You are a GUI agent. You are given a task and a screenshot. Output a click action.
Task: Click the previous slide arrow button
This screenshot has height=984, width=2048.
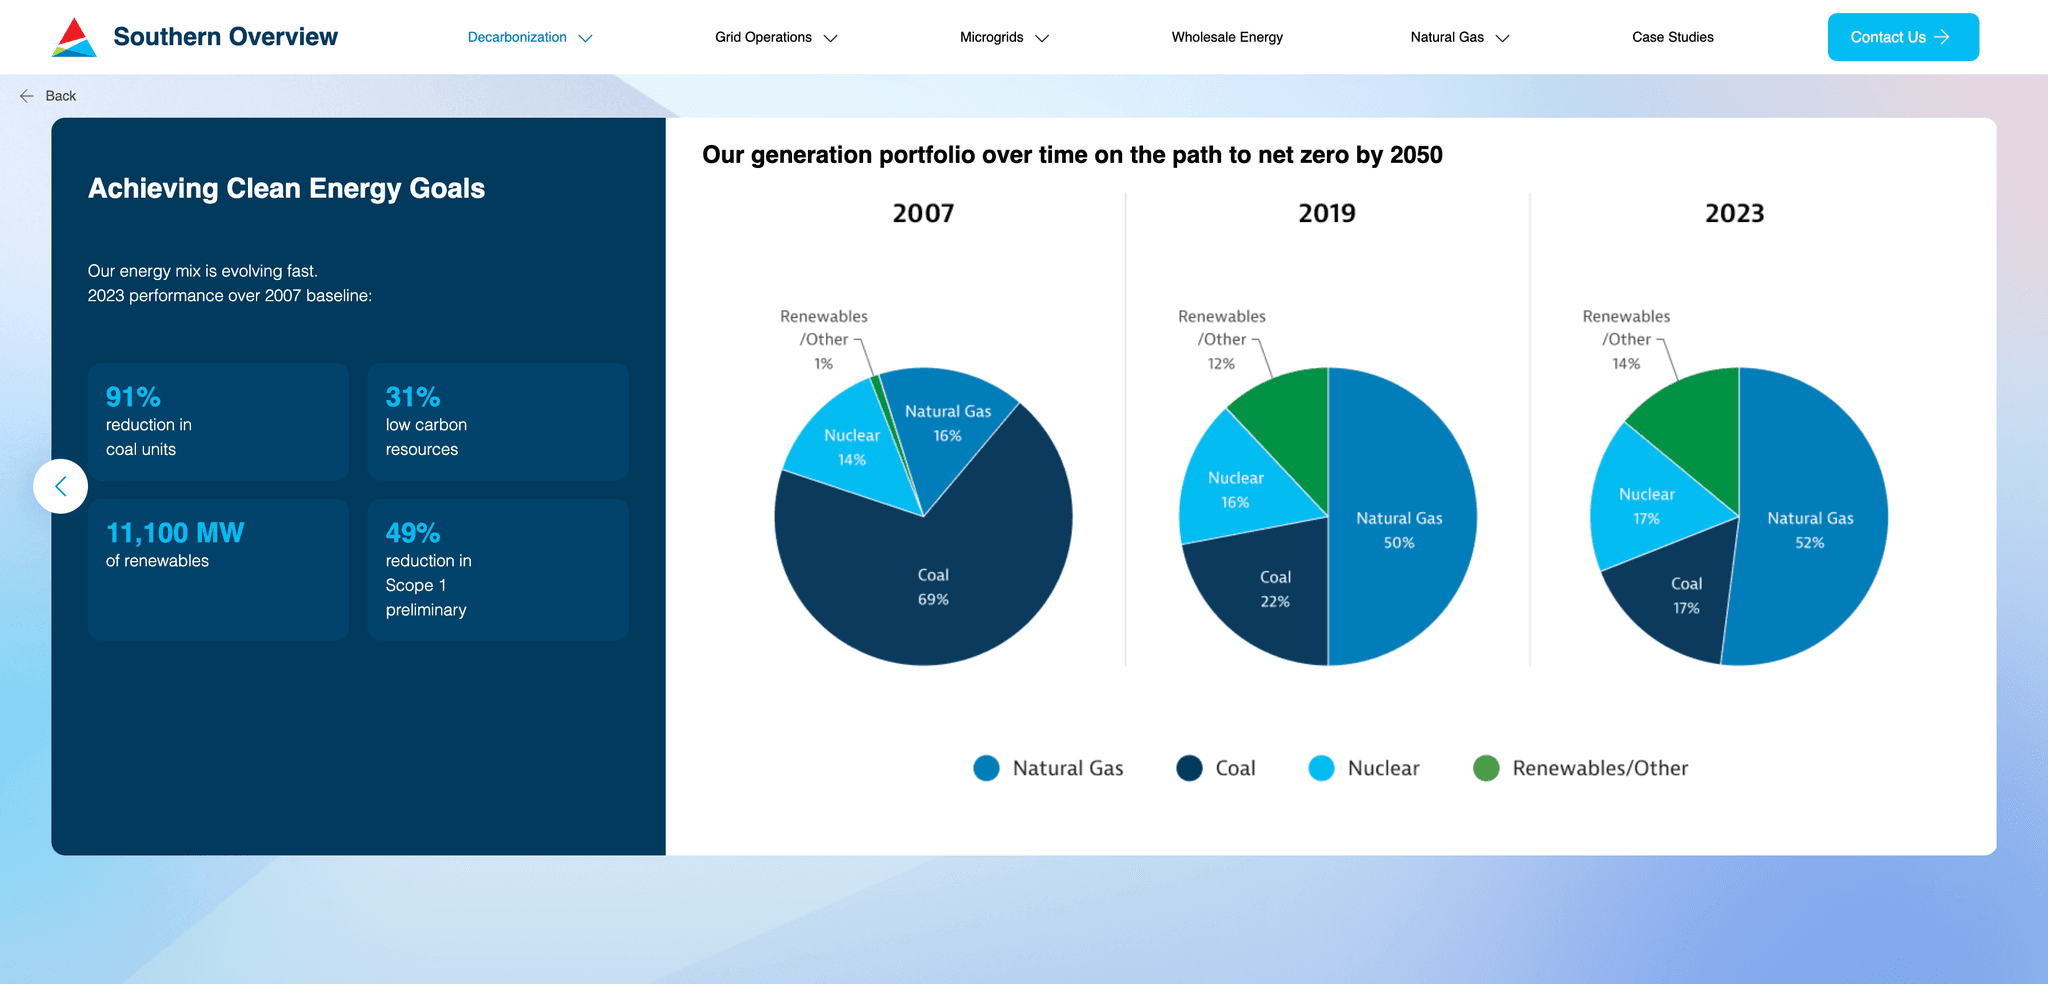tap(60, 486)
